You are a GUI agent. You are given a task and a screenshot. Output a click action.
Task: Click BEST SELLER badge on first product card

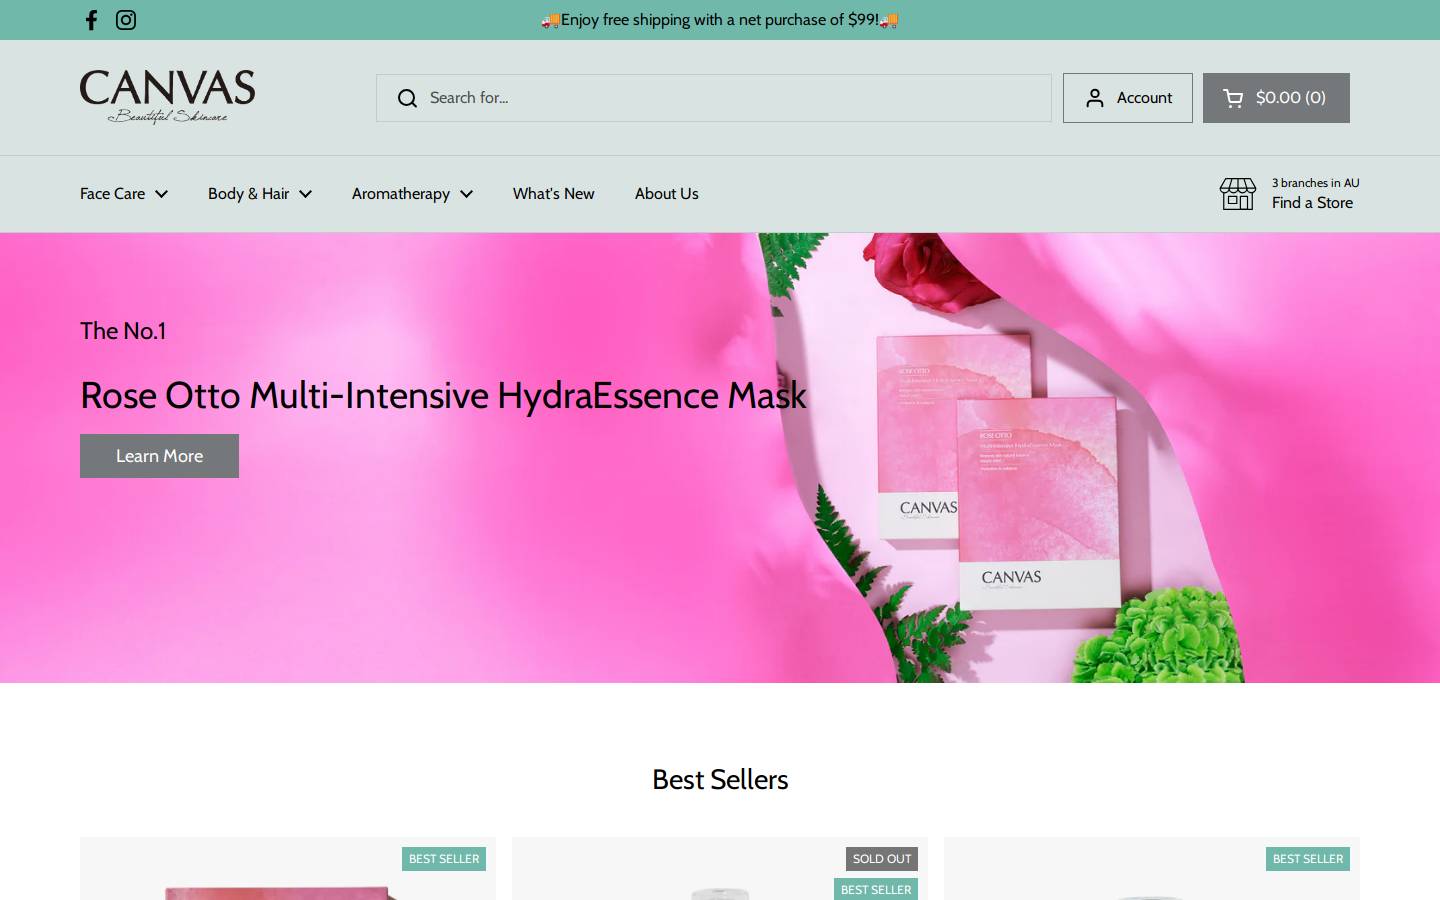444,859
